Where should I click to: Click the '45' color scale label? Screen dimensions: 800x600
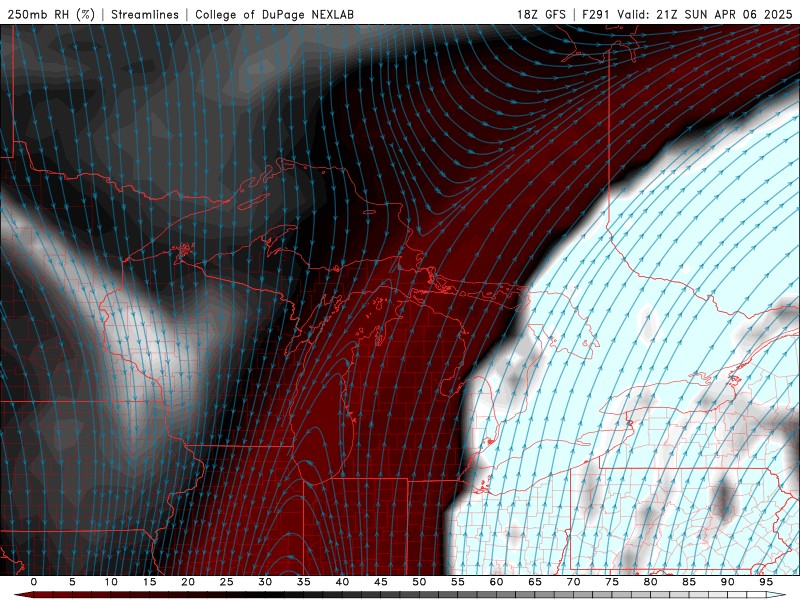pos(381,582)
